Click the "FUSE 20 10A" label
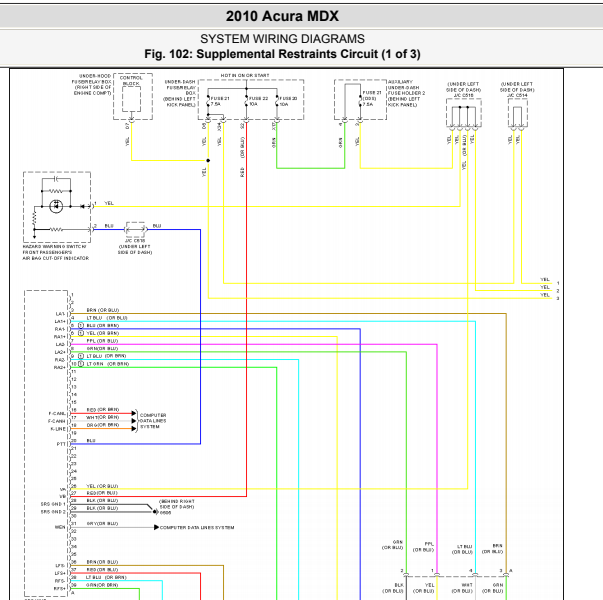Viewport: 603px width, 600px height. 288,101
